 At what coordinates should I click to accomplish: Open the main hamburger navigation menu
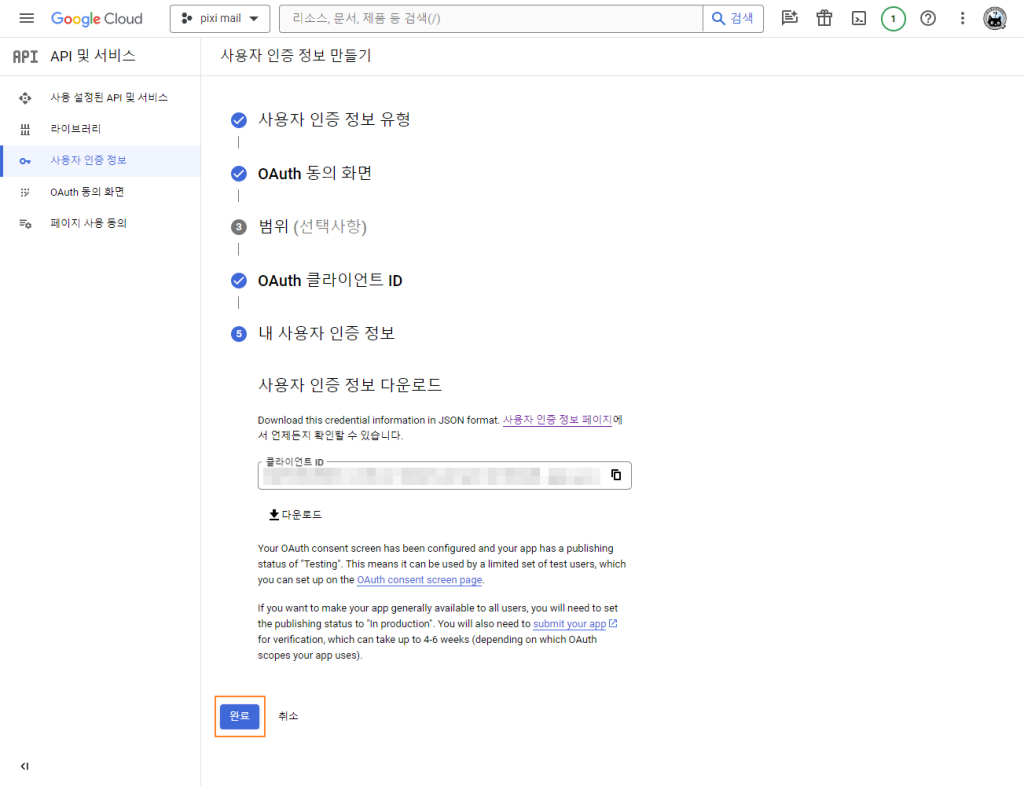tap(26, 19)
